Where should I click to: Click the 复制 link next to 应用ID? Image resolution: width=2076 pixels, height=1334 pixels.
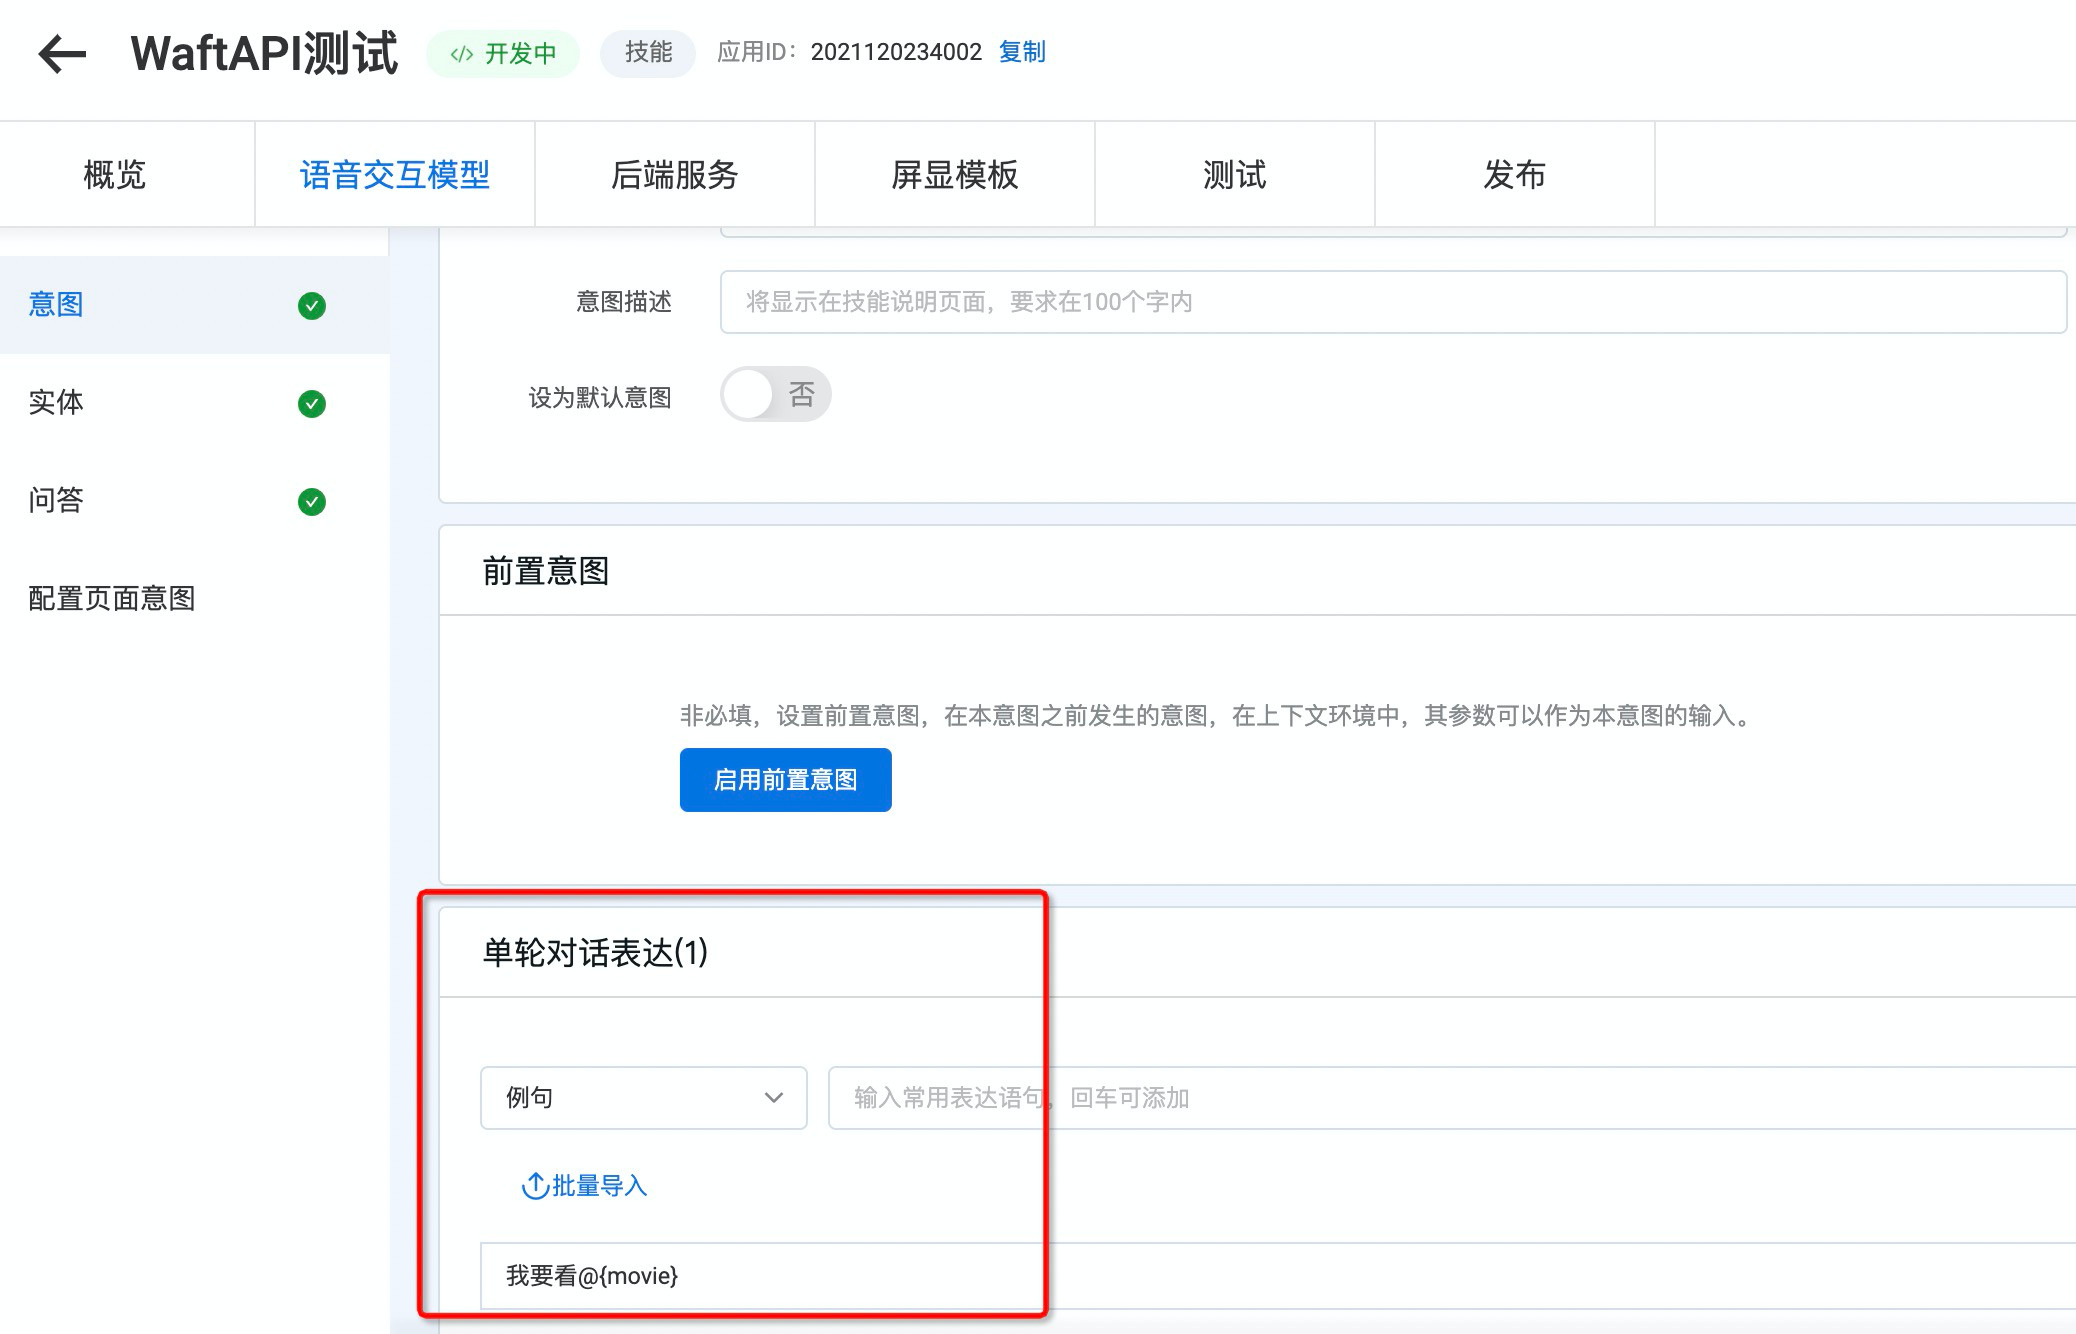(x=1022, y=52)
